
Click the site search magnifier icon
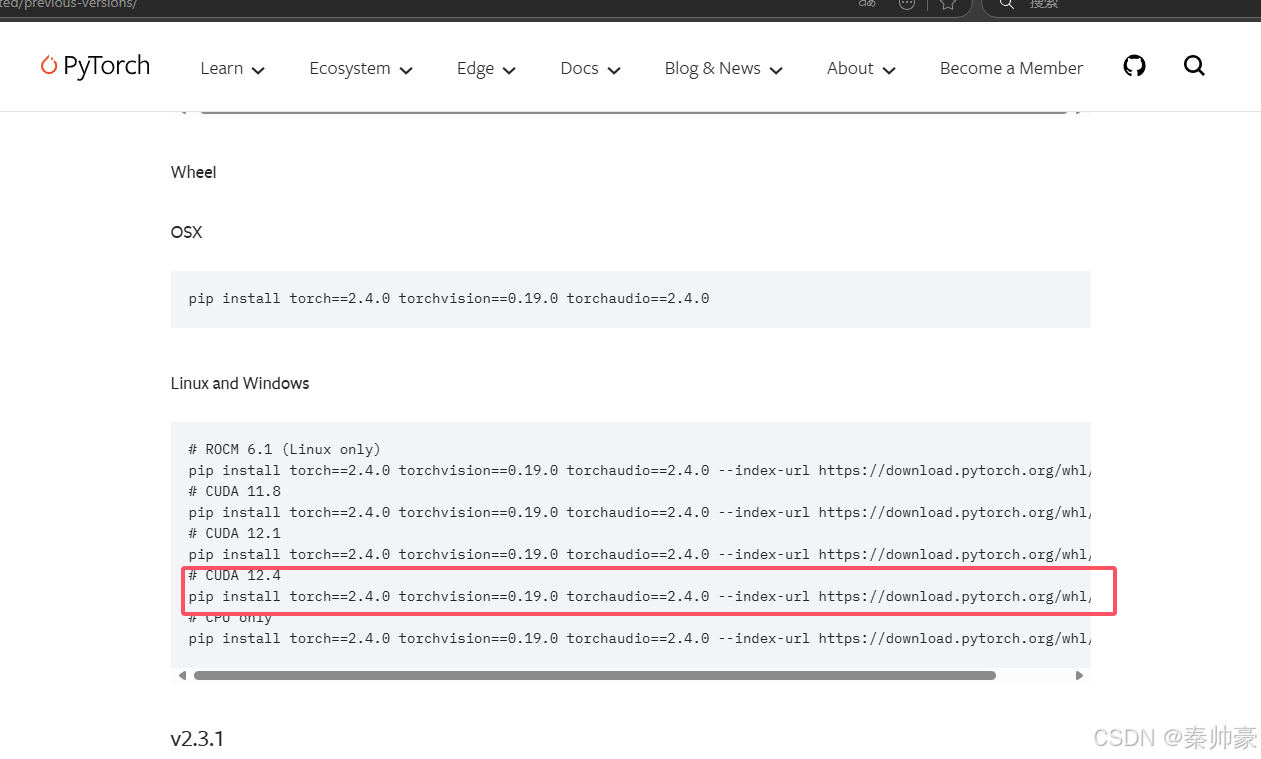point(1194,65)
